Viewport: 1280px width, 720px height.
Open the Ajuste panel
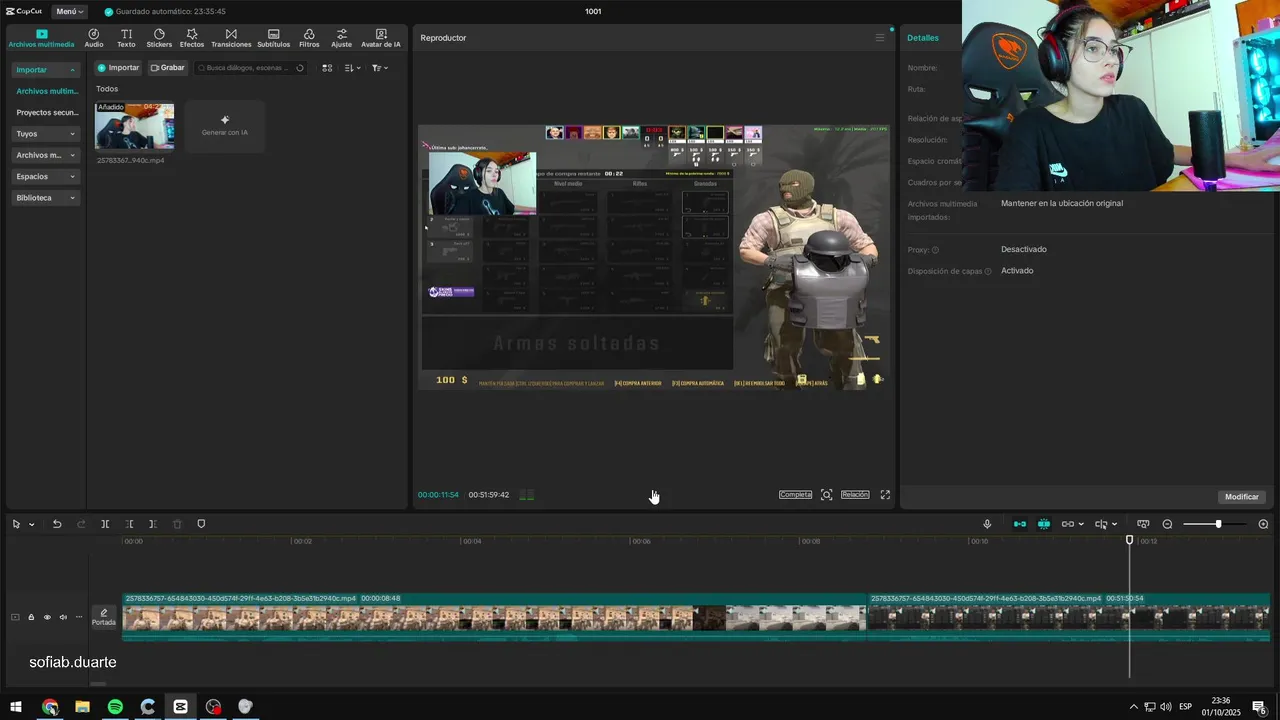(342, 38)
